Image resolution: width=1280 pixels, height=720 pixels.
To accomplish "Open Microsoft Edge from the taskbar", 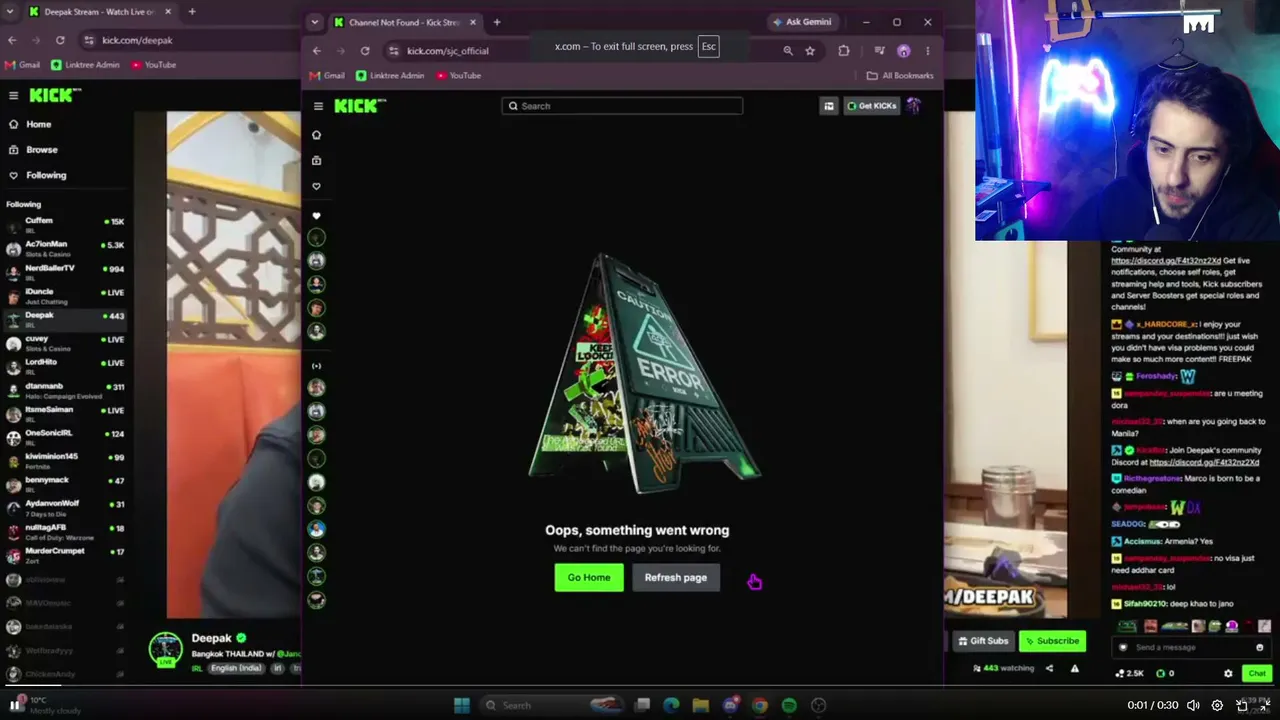I will pyautogui.click(x=671, y=705).
